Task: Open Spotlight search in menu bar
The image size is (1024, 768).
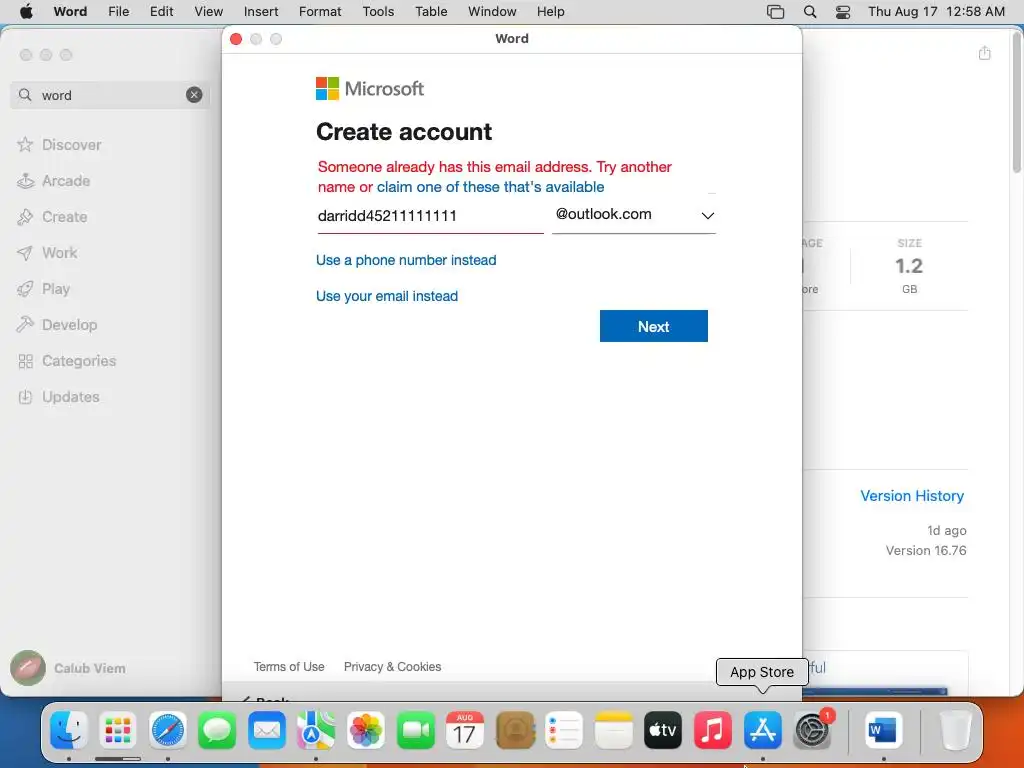Action: click(810, 12)
